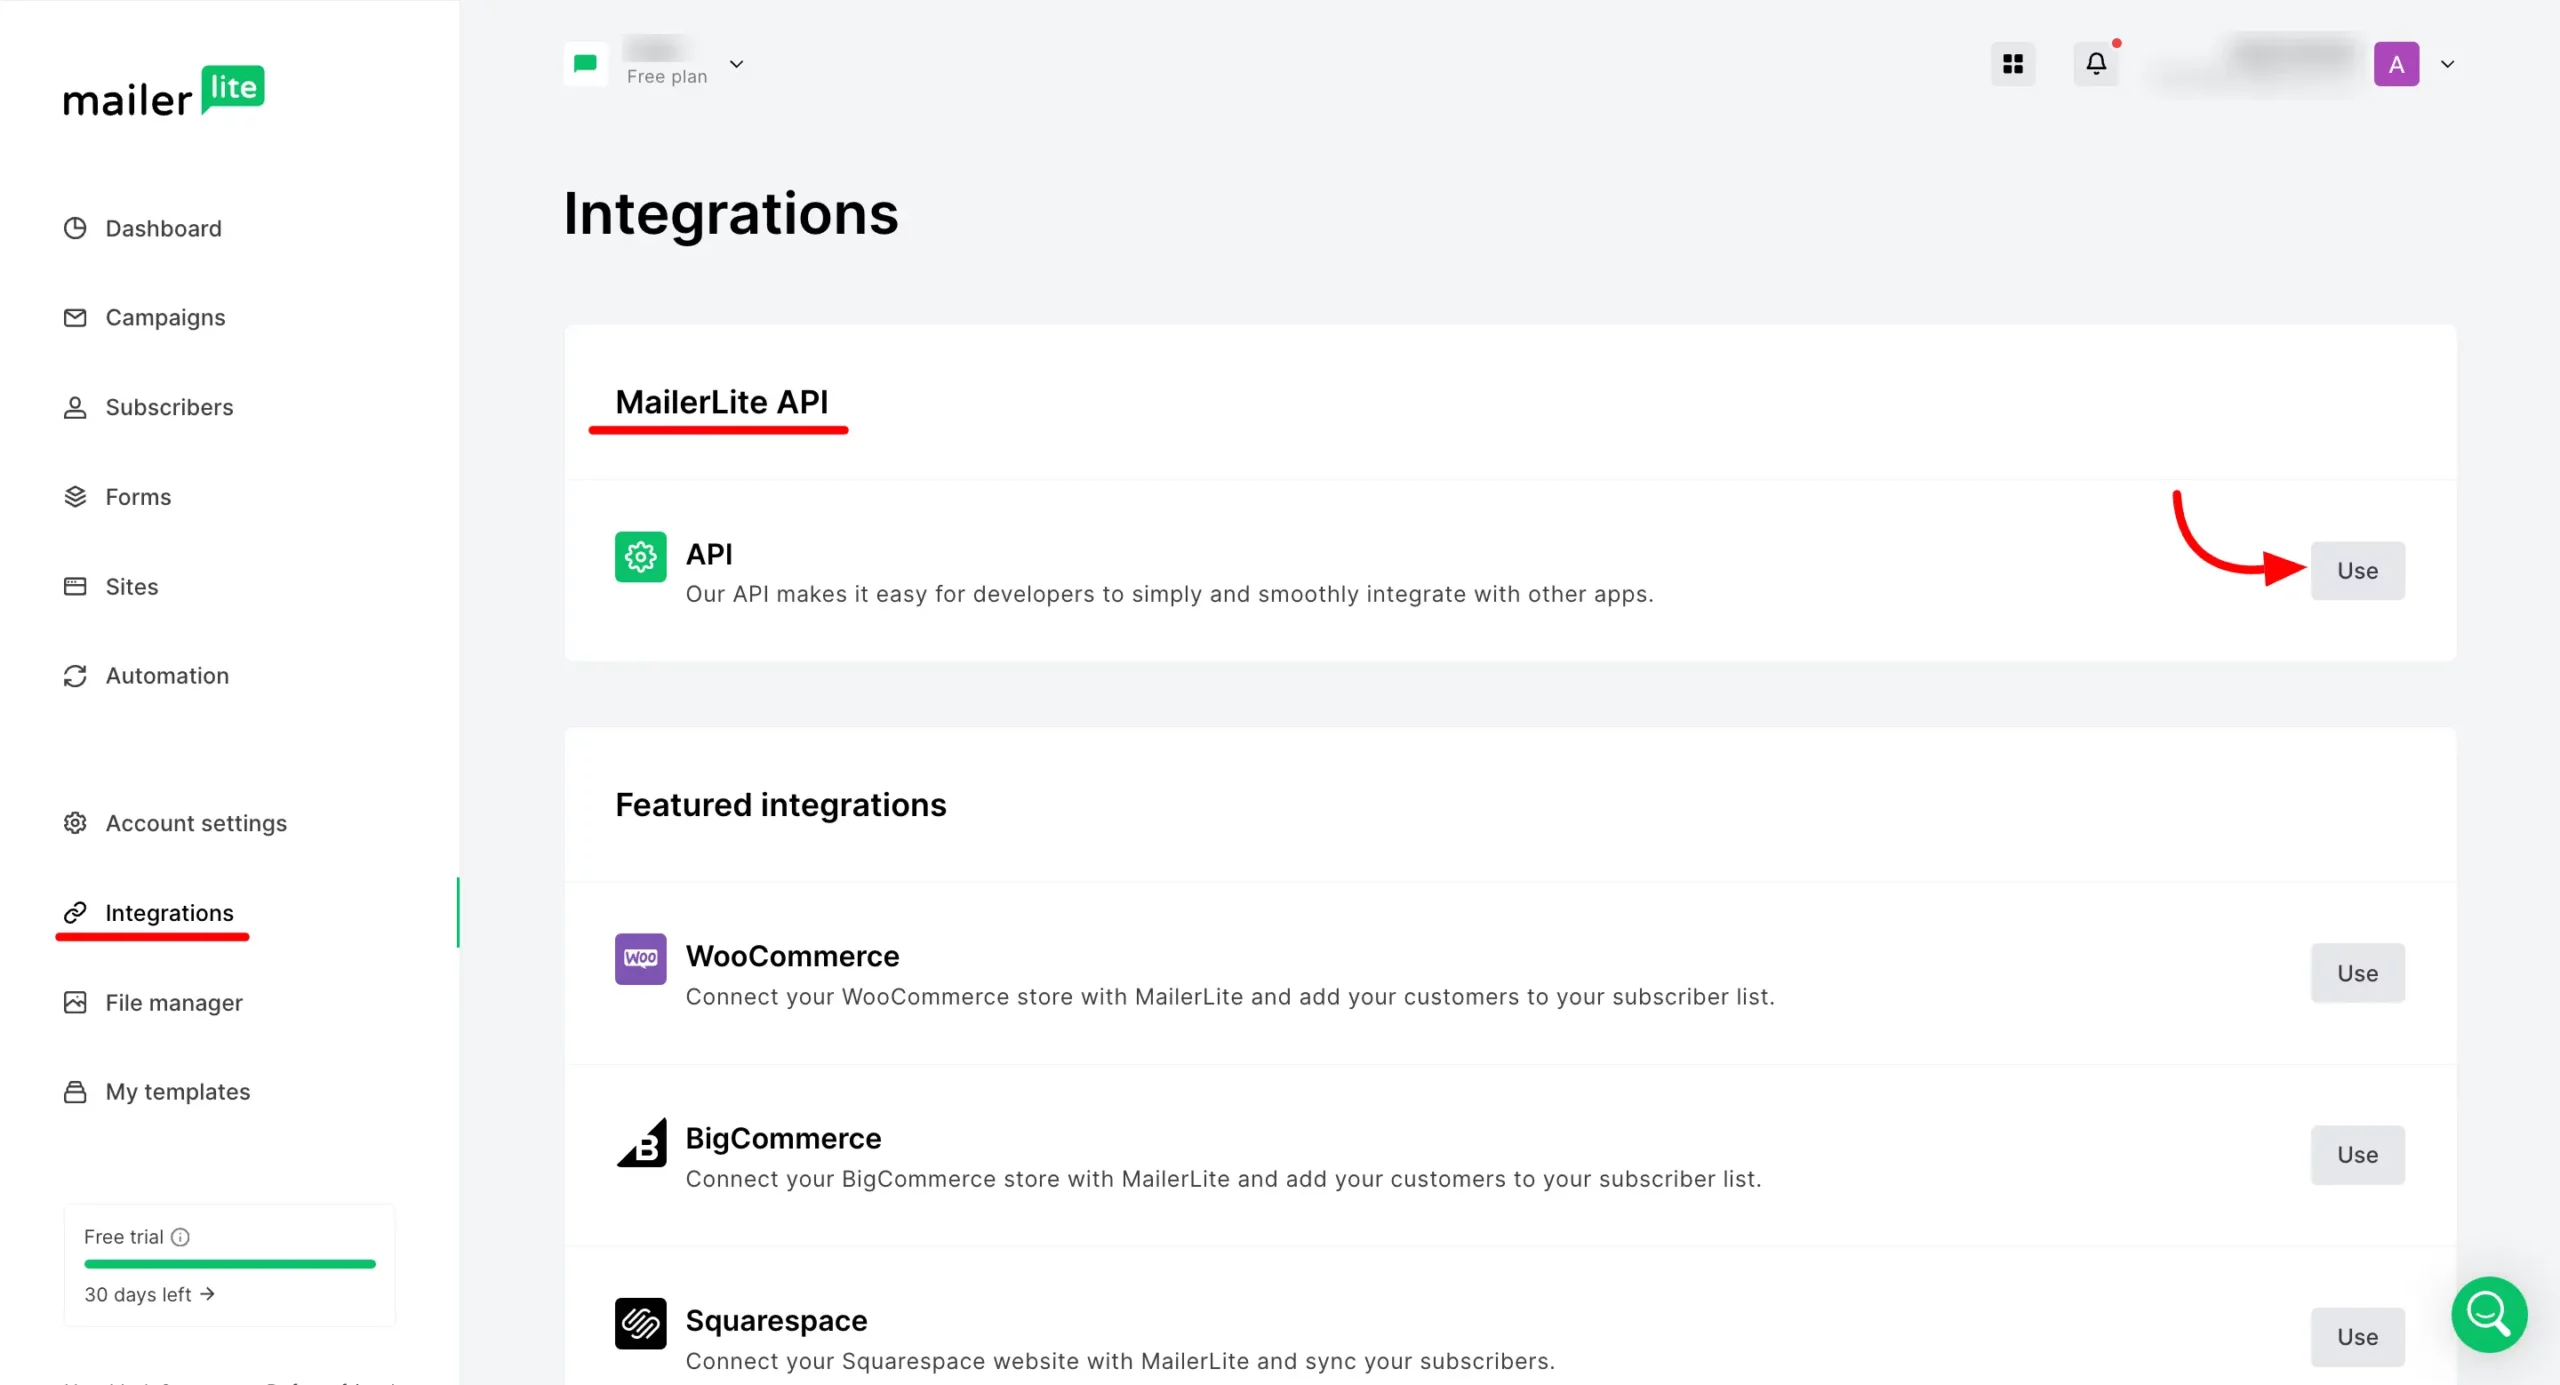Open the green support chat bubble

coord(2488,1314)
